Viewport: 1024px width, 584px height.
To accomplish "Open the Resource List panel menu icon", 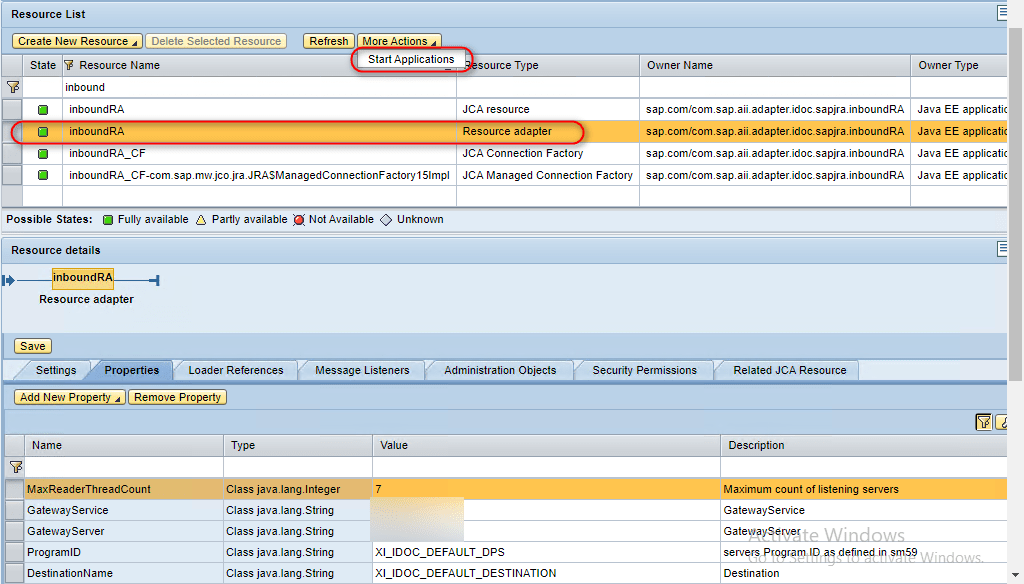I will (1002, 13).
